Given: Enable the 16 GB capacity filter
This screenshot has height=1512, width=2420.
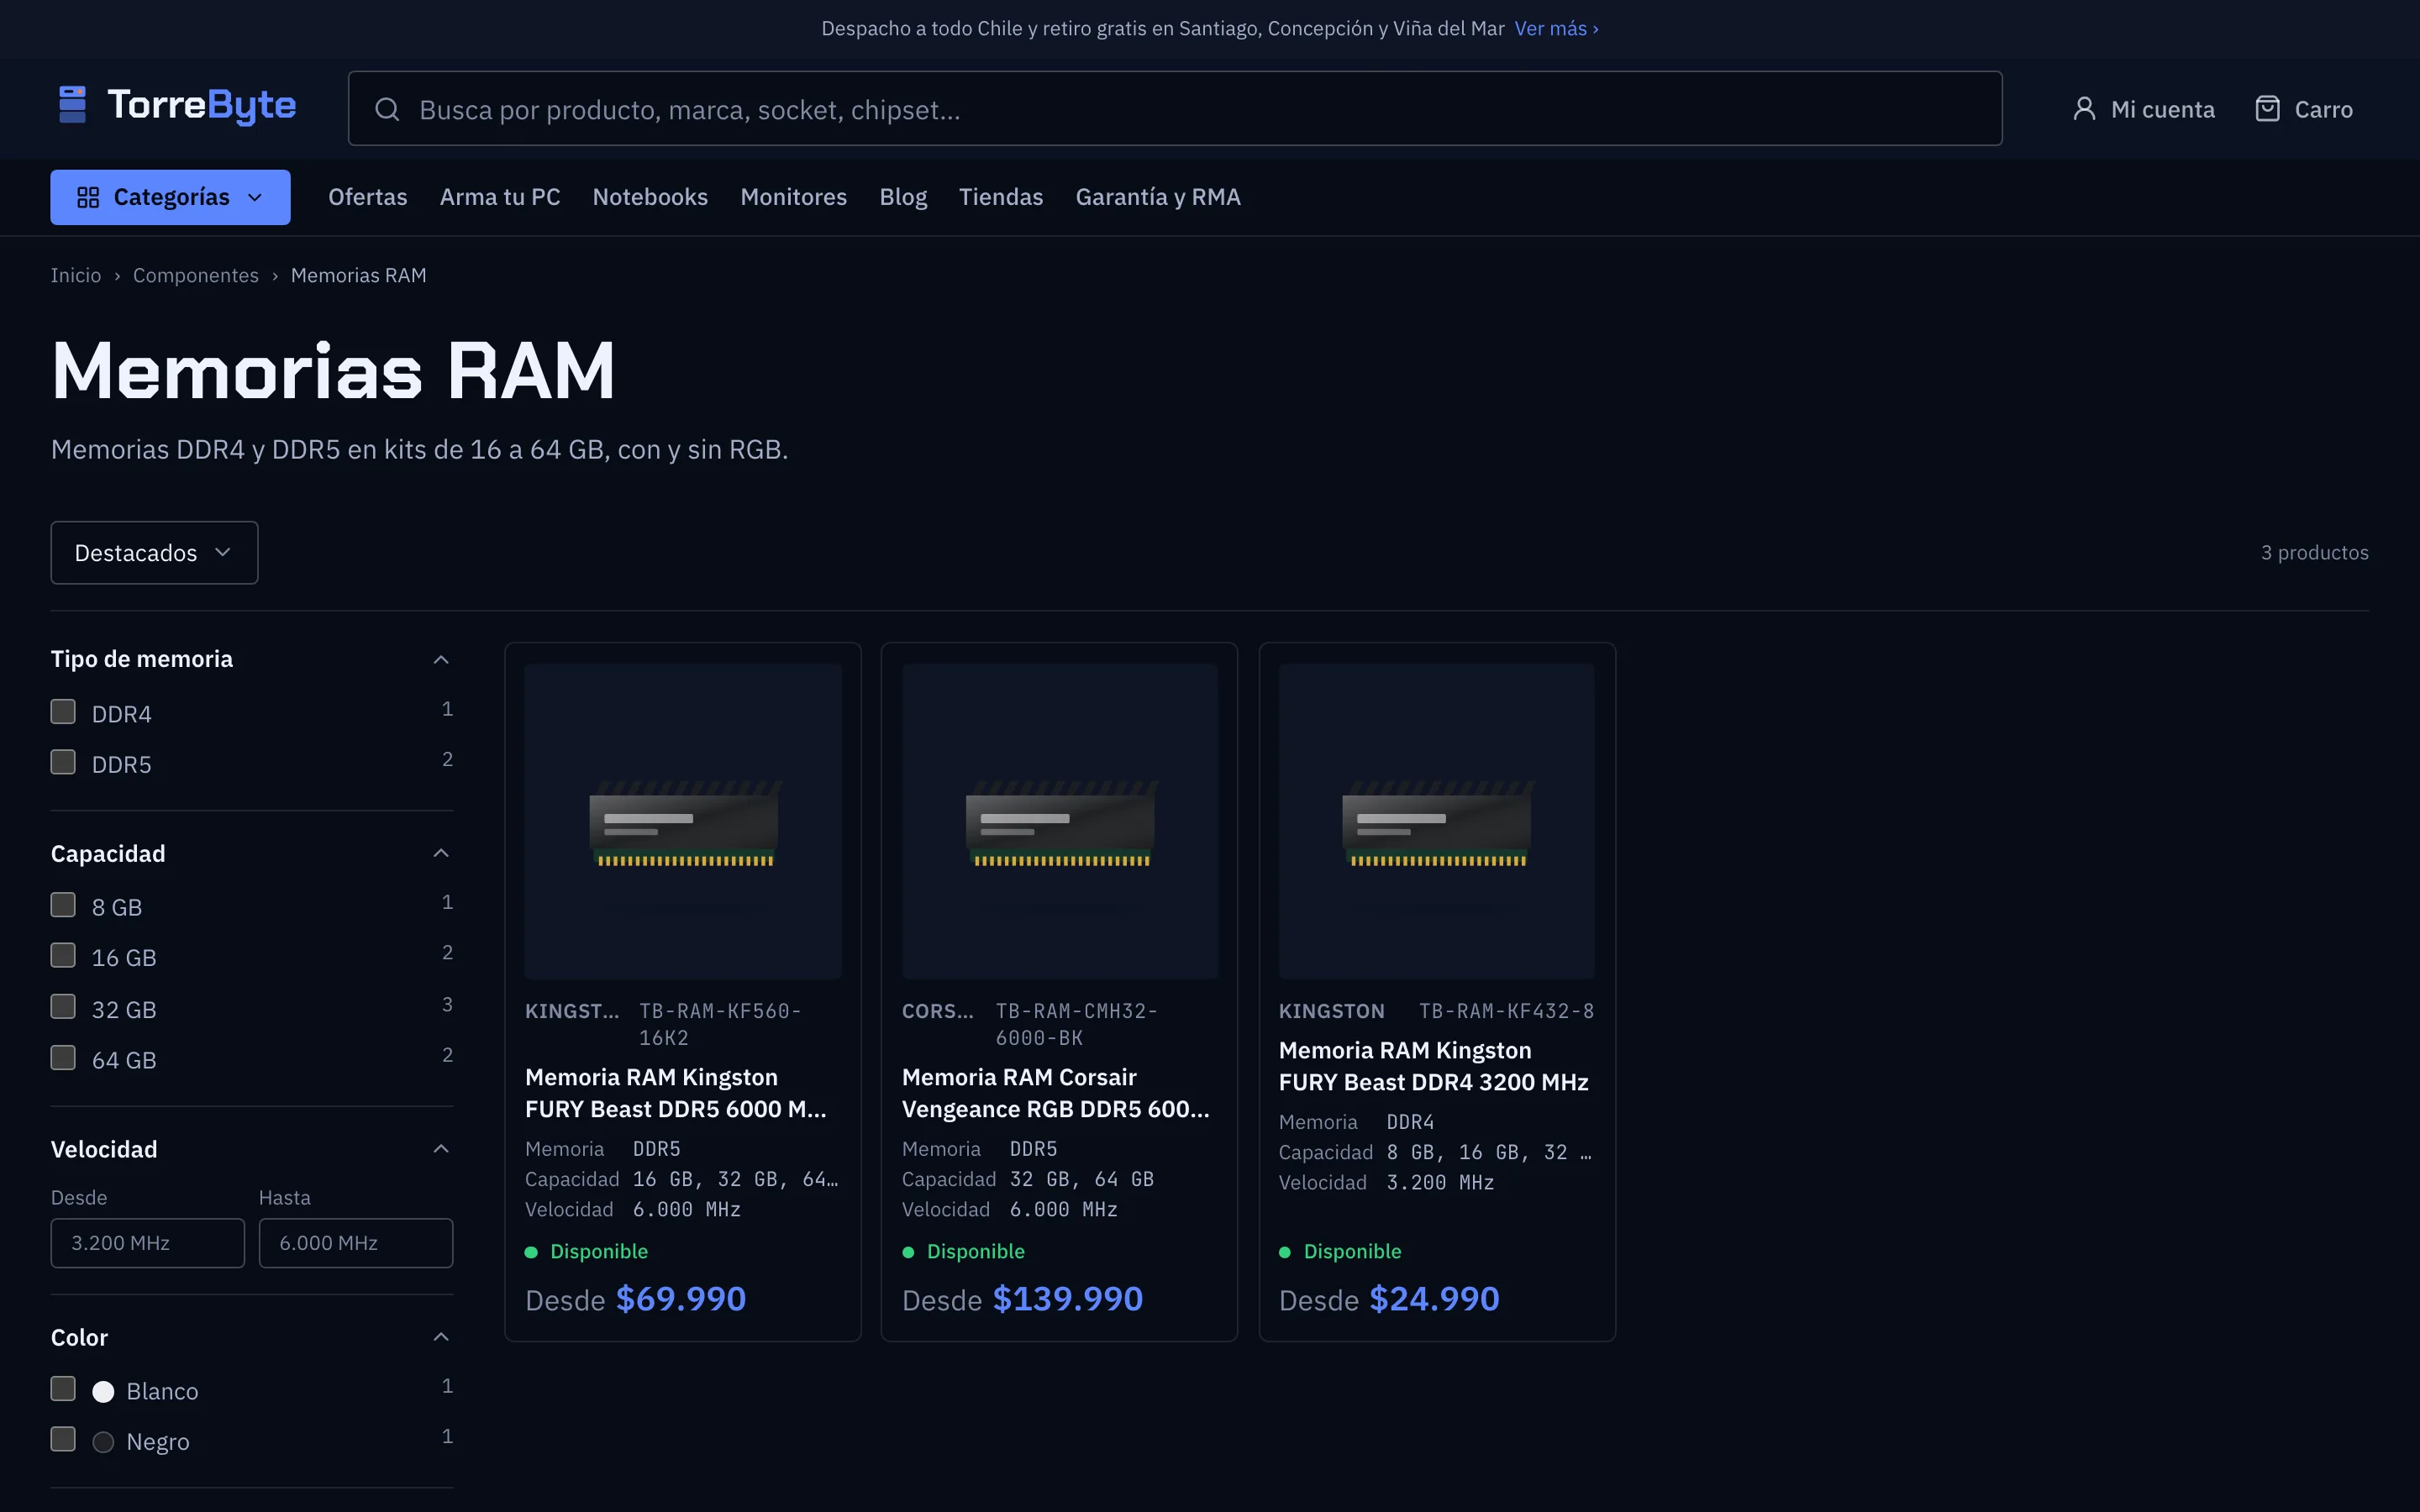Looking at the screenshot, I should (x=63, y=956).
